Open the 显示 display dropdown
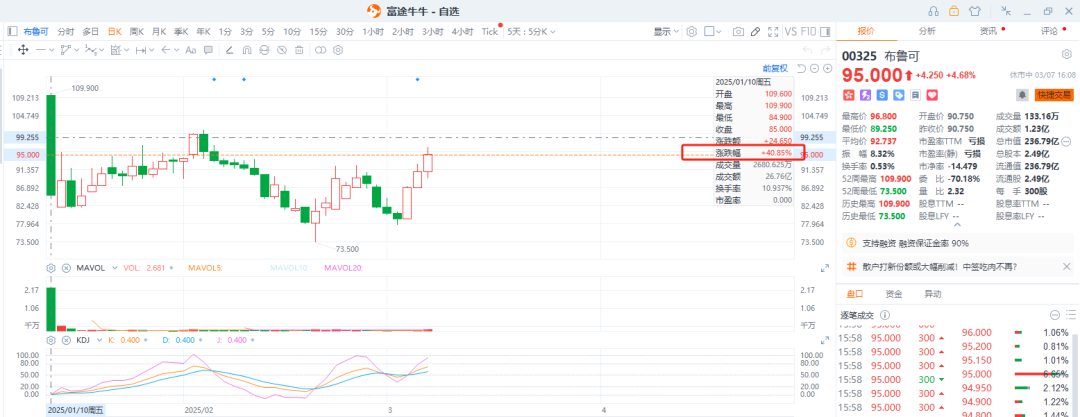 [666, 31]
